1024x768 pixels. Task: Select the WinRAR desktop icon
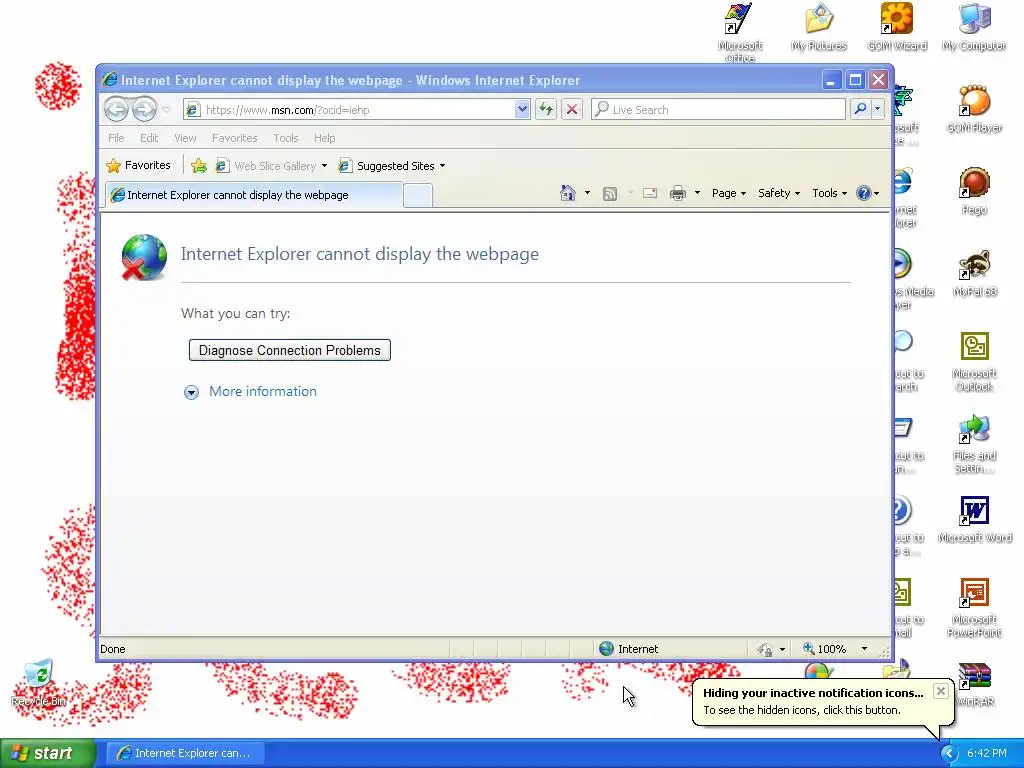pyautogui.click(x=974, y=684)
